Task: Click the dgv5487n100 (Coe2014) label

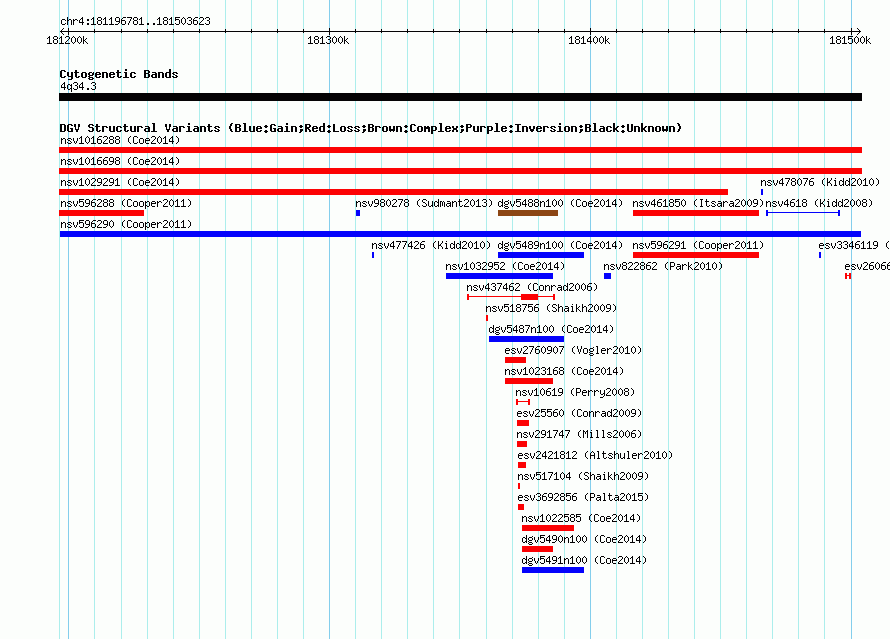Action: pyautogui.click(x=551, y=329)
